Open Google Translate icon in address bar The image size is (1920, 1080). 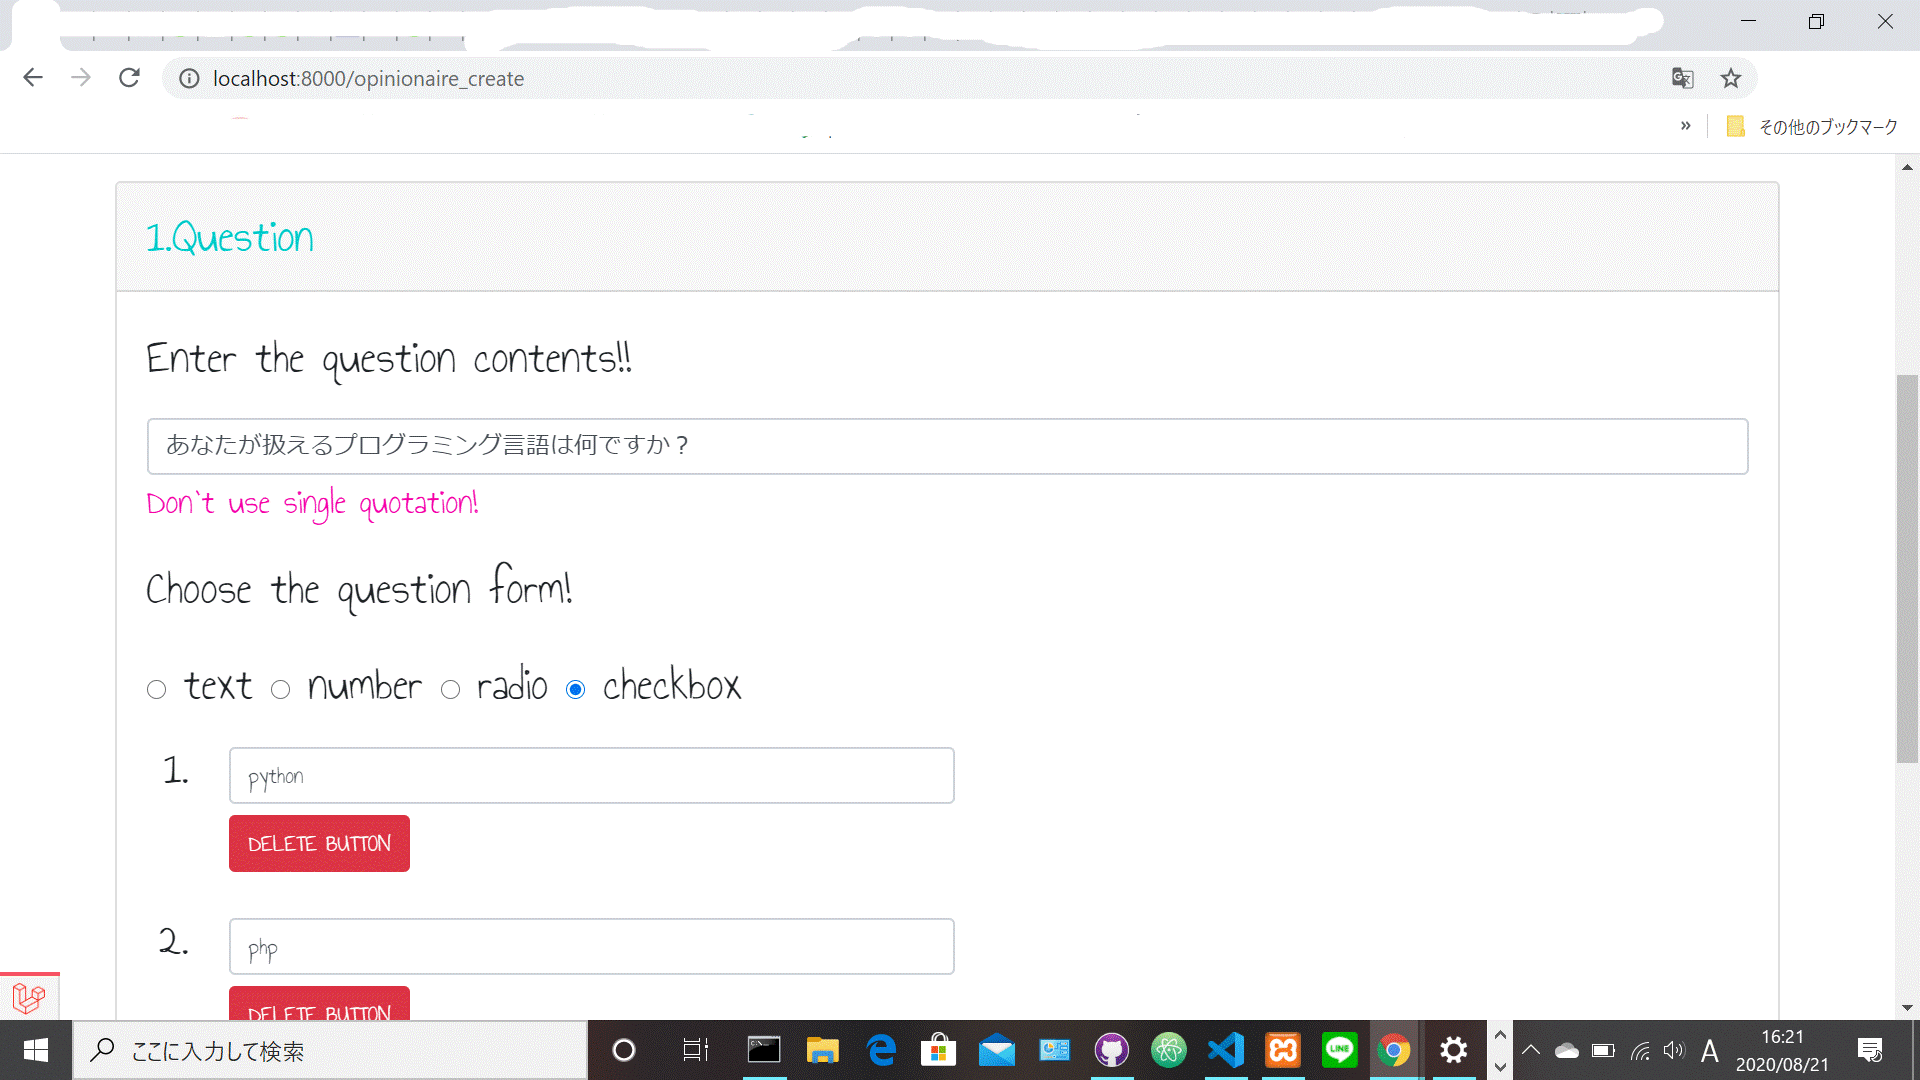1682,78
